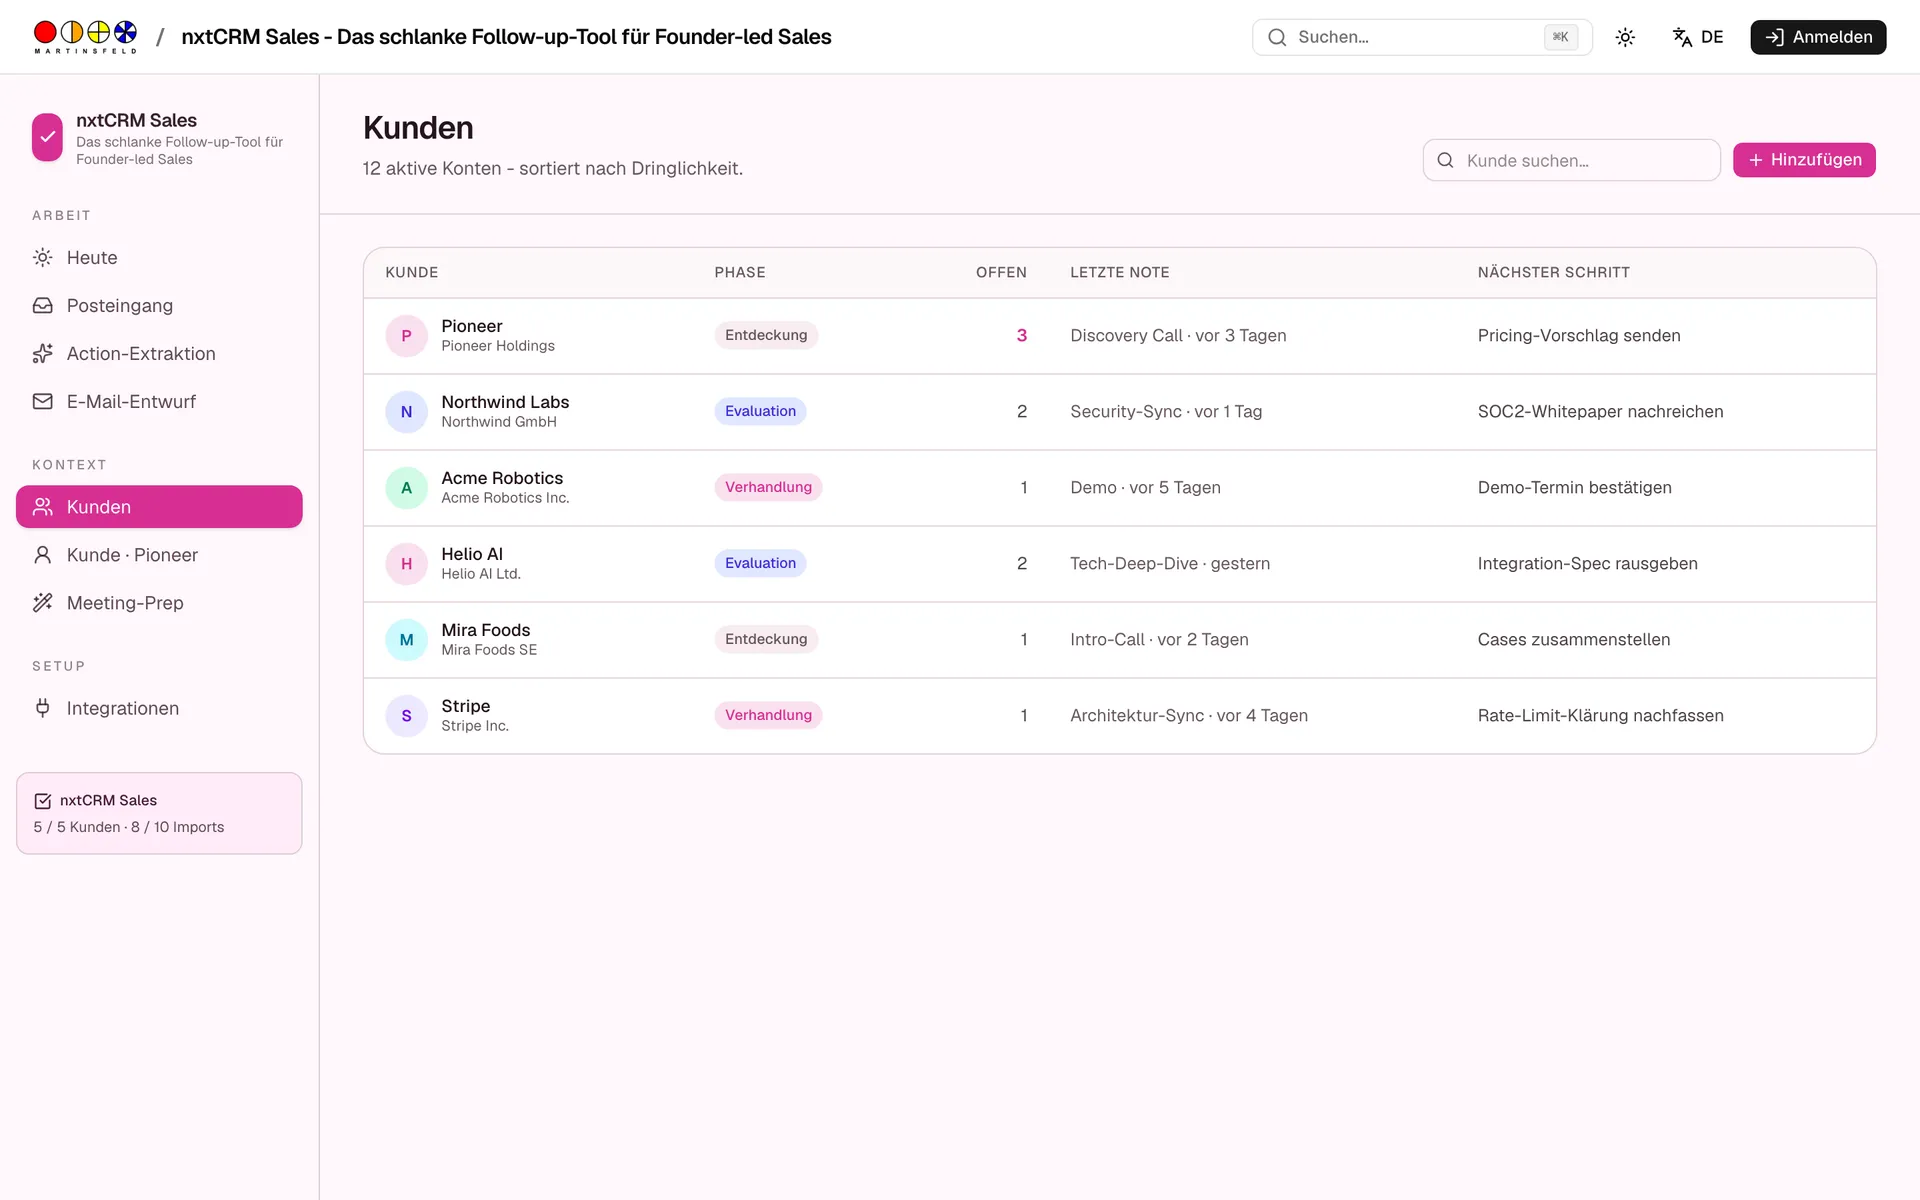This screenshot has height=1200, width=1920.
Task: Click the Action-Extraktion sparkle icon
Action: point(42,354)
